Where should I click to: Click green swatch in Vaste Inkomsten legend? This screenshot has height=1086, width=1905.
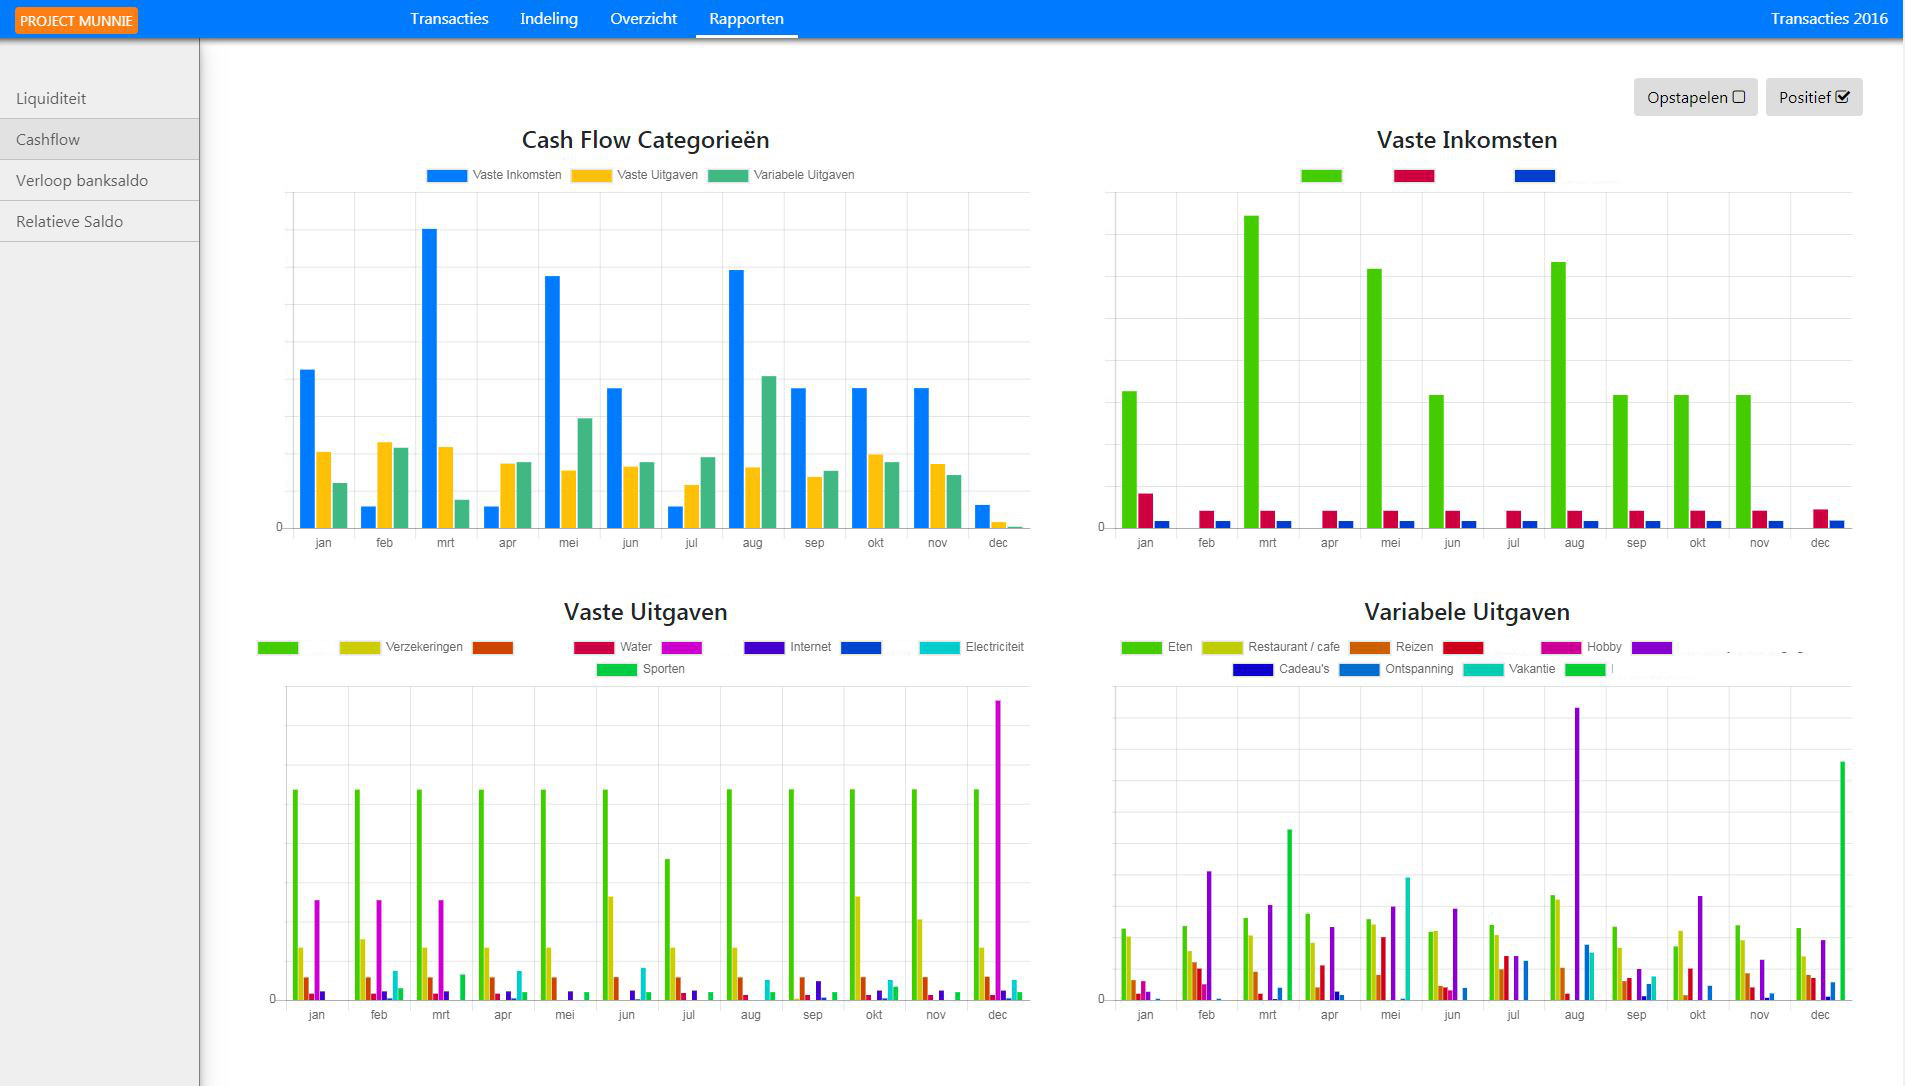click(x=1321, y=176)
